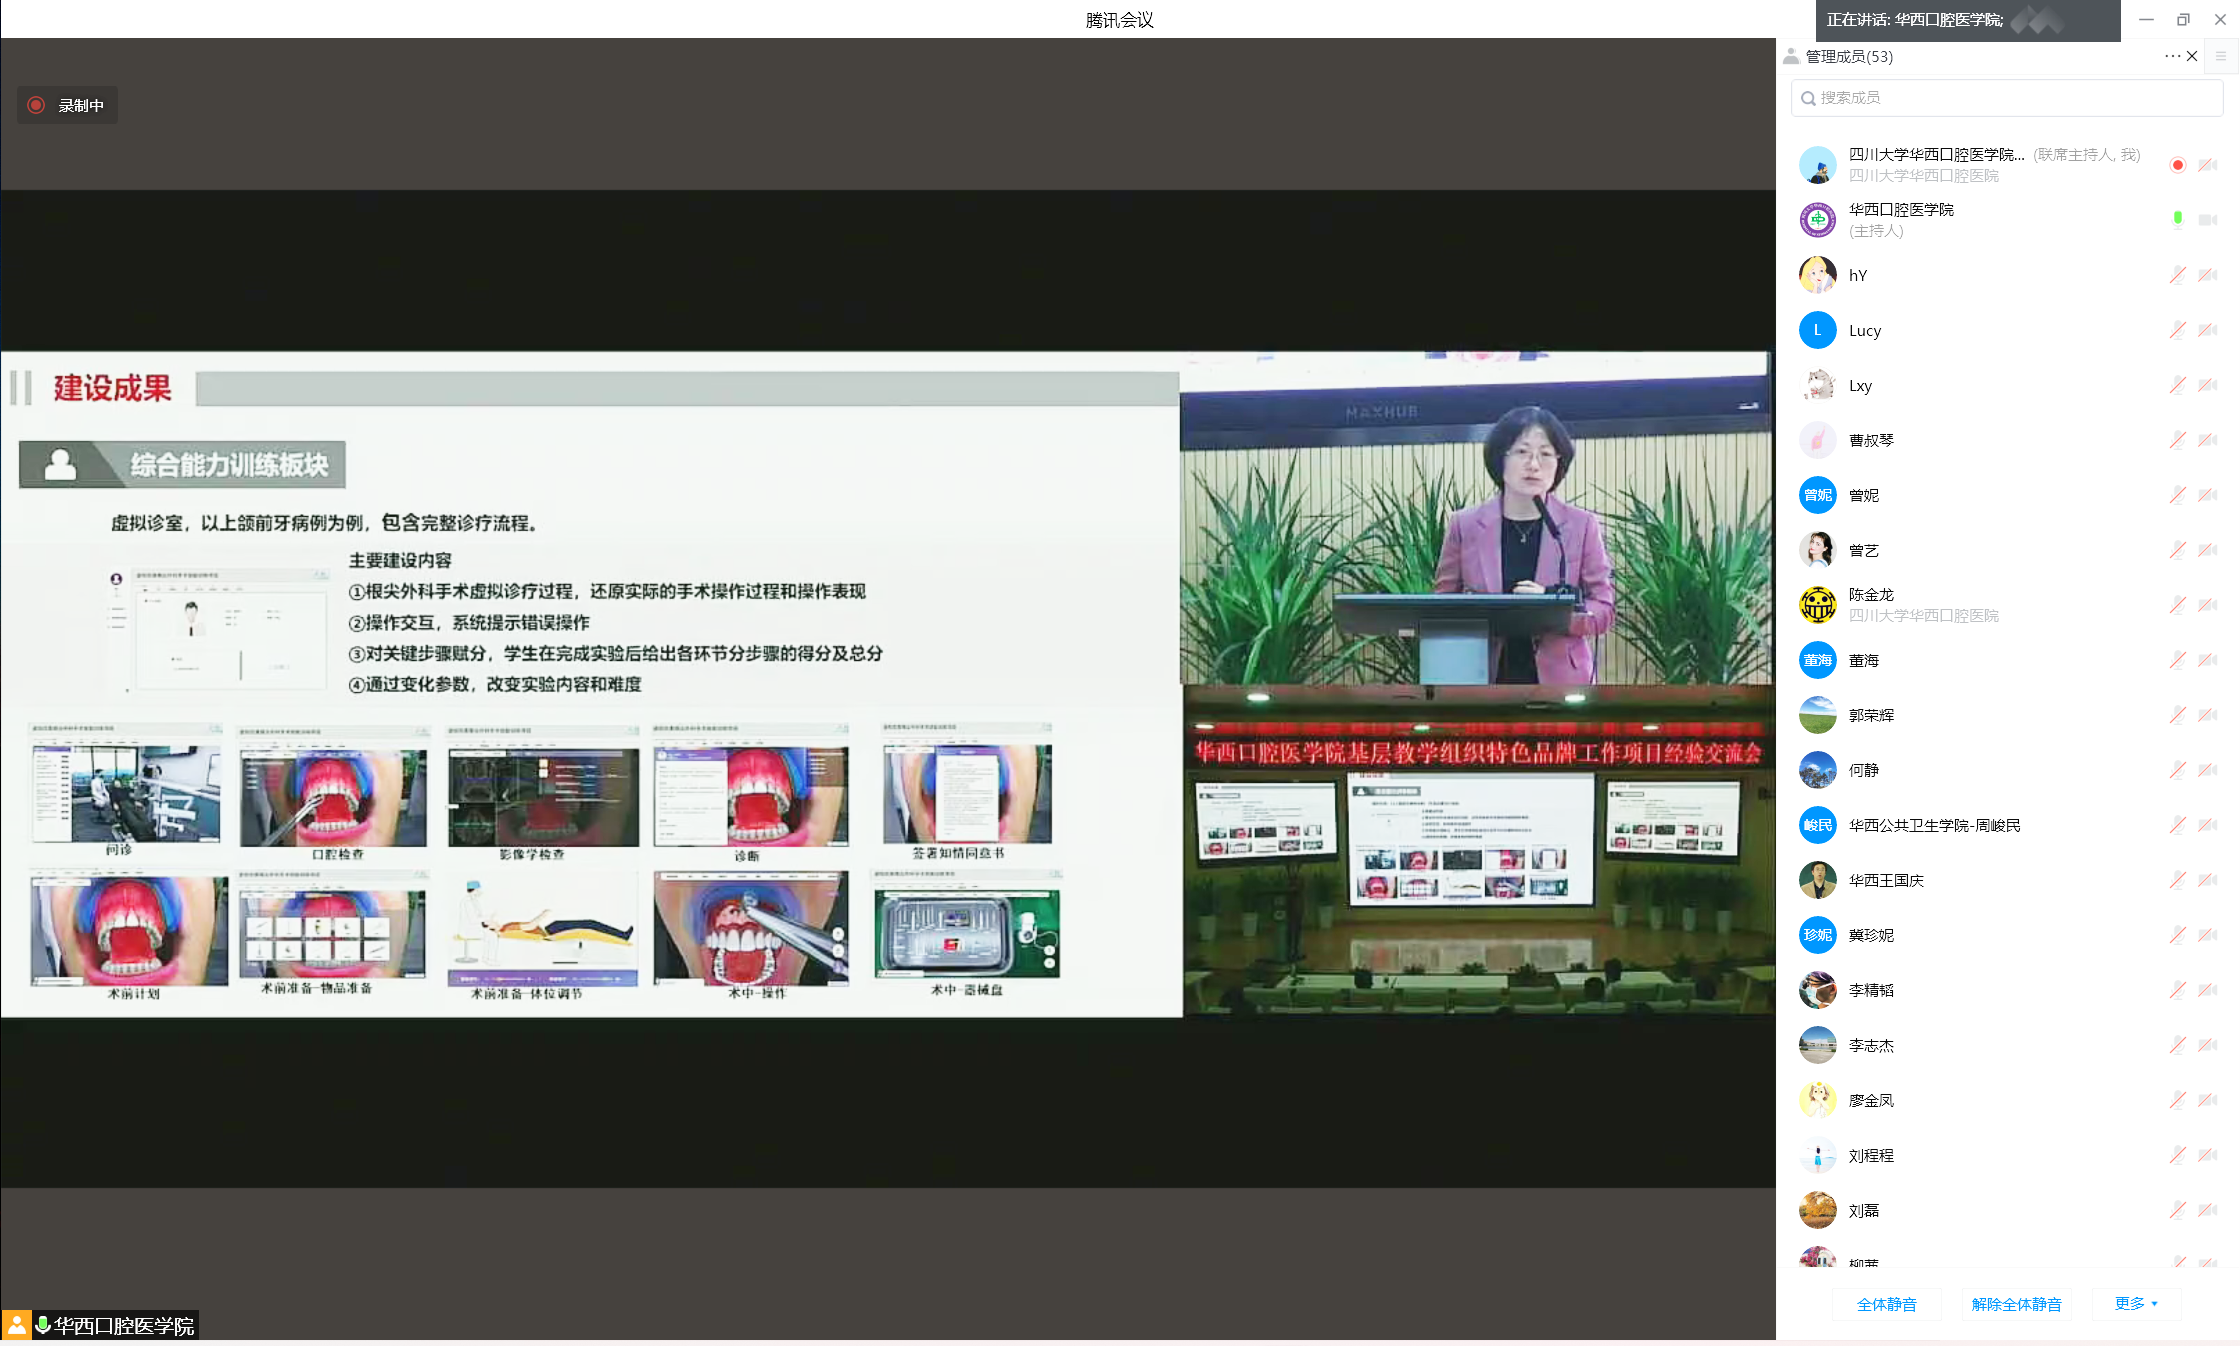Toggle camera for Lxy

pyautogui.click(x=2208, y=385)
